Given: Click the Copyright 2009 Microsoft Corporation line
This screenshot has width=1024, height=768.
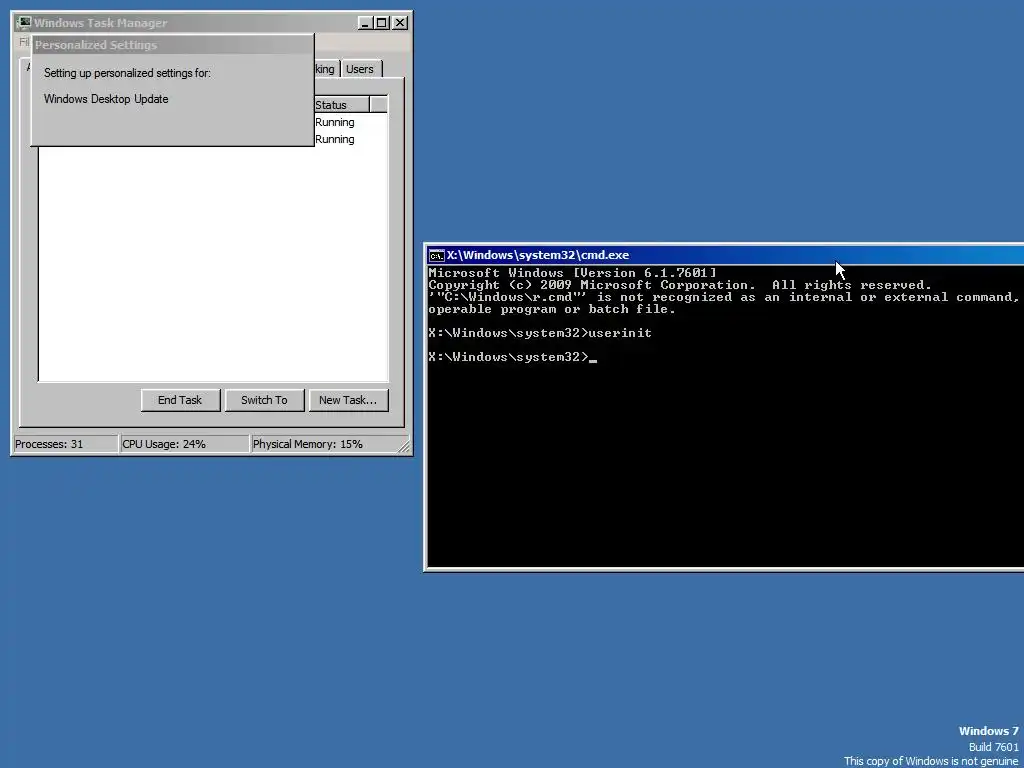Looking at the screenshot, I should point(679,285).
